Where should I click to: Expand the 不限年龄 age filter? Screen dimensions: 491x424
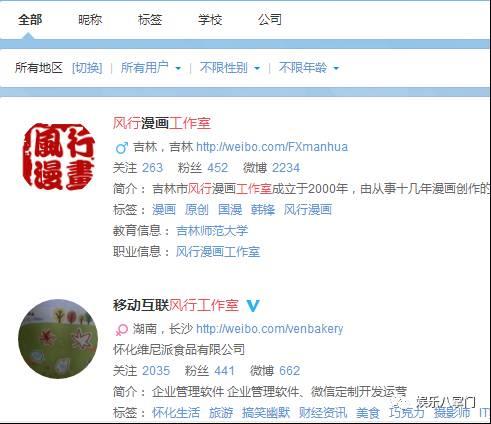(309, 68)
